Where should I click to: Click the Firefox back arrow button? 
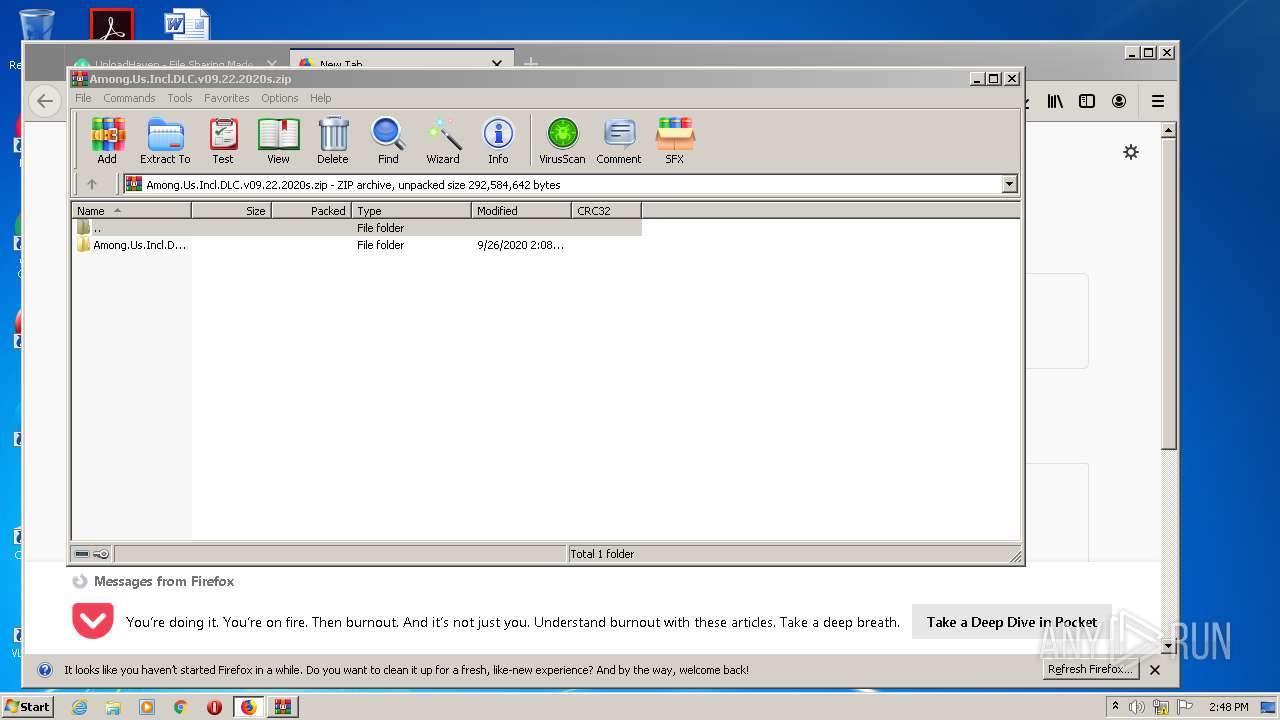pos(44,101)
